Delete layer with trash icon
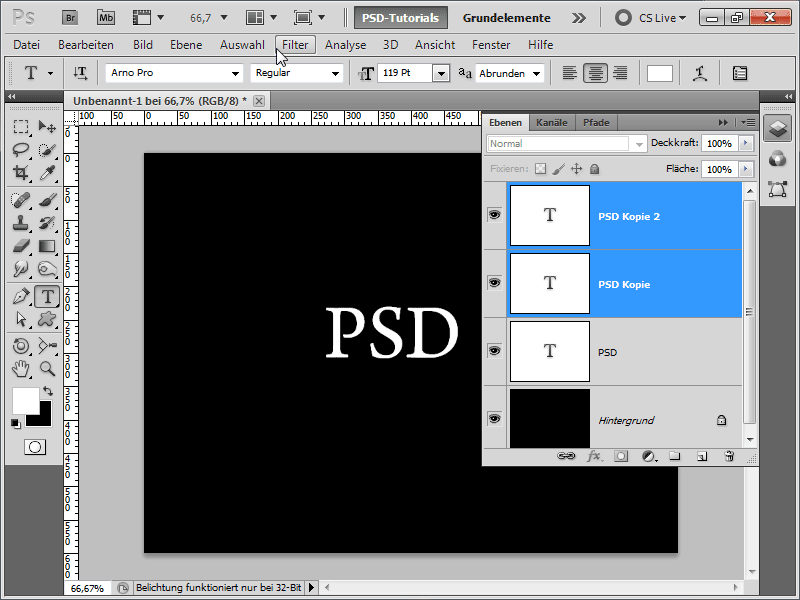The height and width of the screenshot is (600, 800). (729, 456)
